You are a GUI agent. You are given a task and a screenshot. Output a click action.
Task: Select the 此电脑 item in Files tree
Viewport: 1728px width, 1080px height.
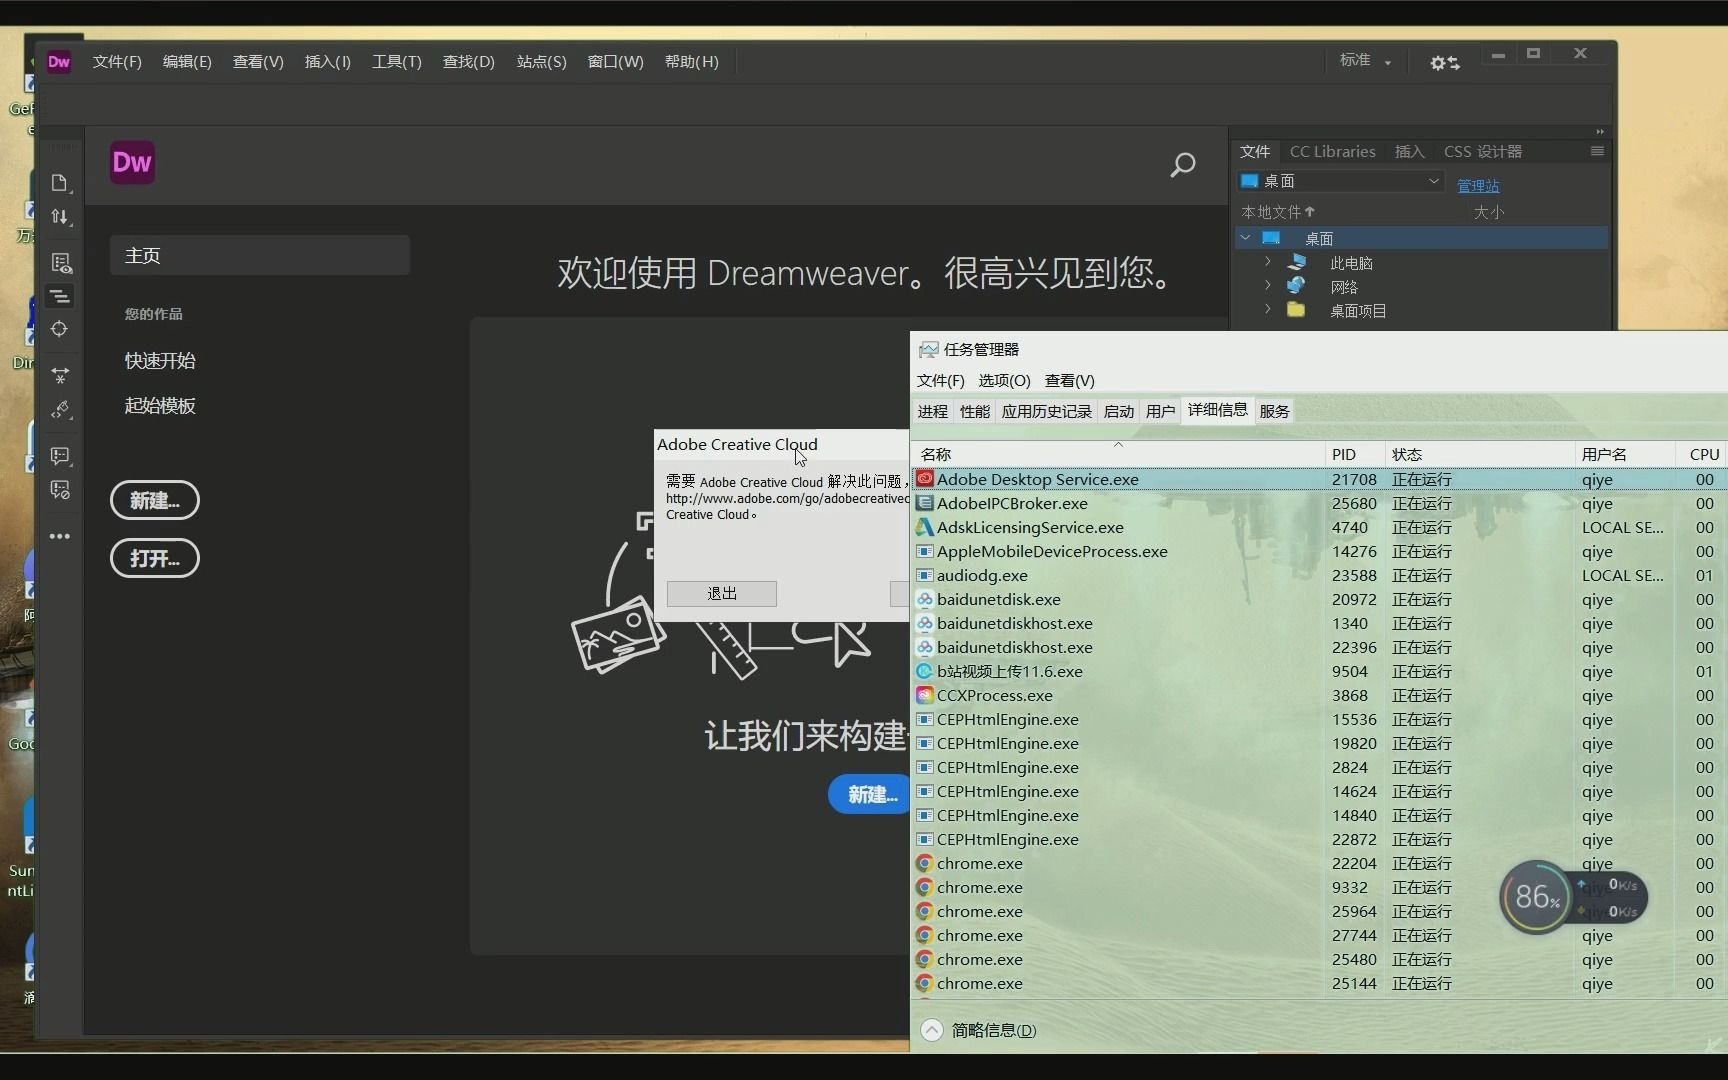click(x=1351, y=263)
